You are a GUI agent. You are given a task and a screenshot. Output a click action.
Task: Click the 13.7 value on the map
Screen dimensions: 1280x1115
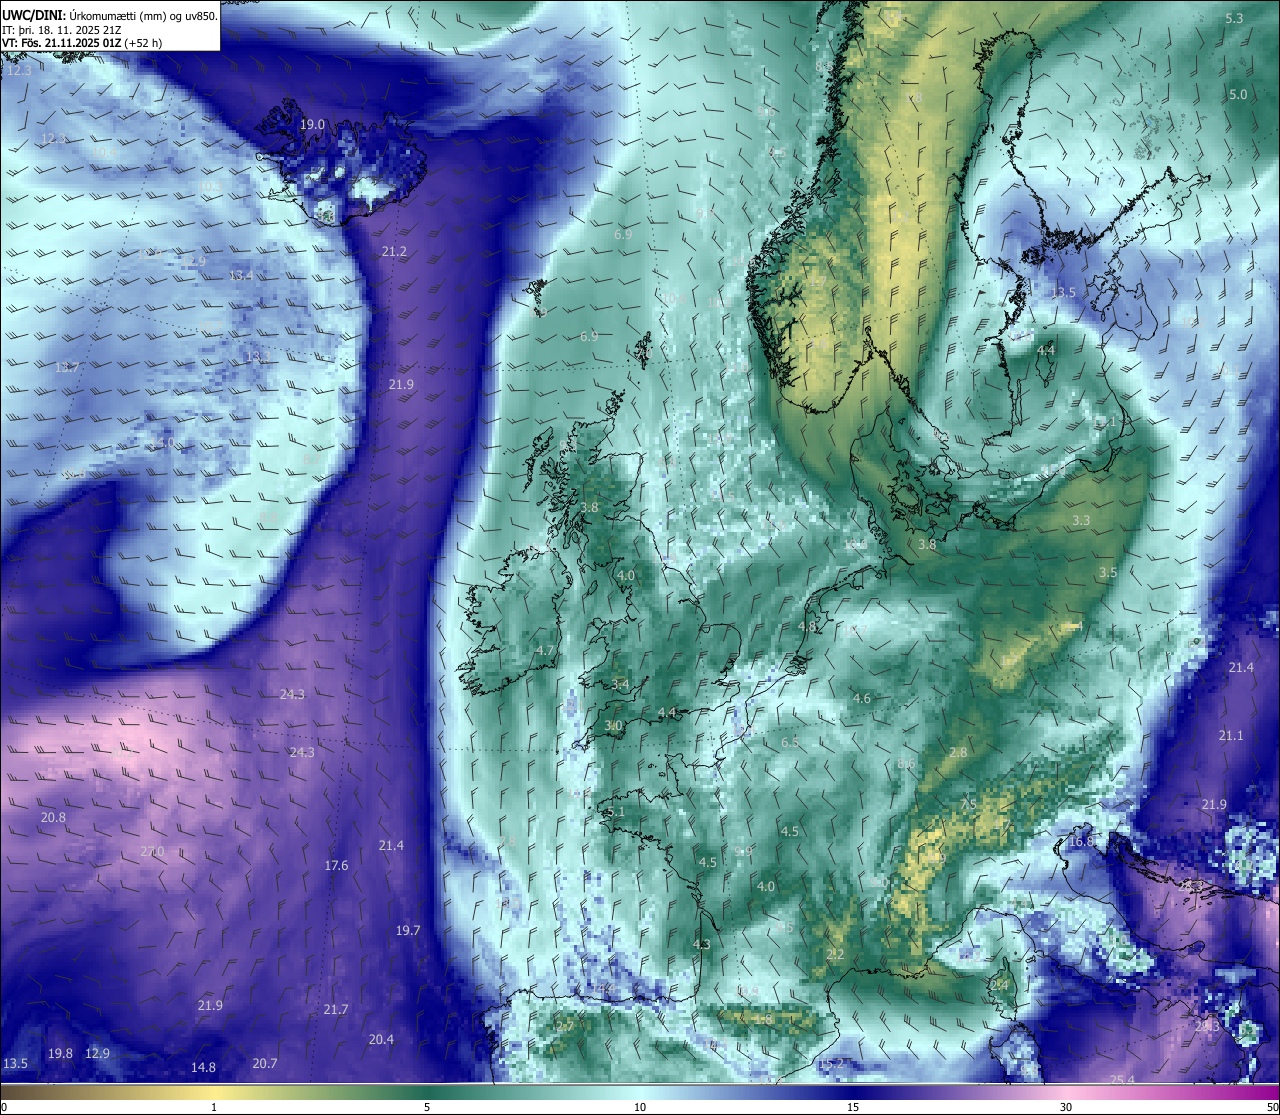pos(67,367)
